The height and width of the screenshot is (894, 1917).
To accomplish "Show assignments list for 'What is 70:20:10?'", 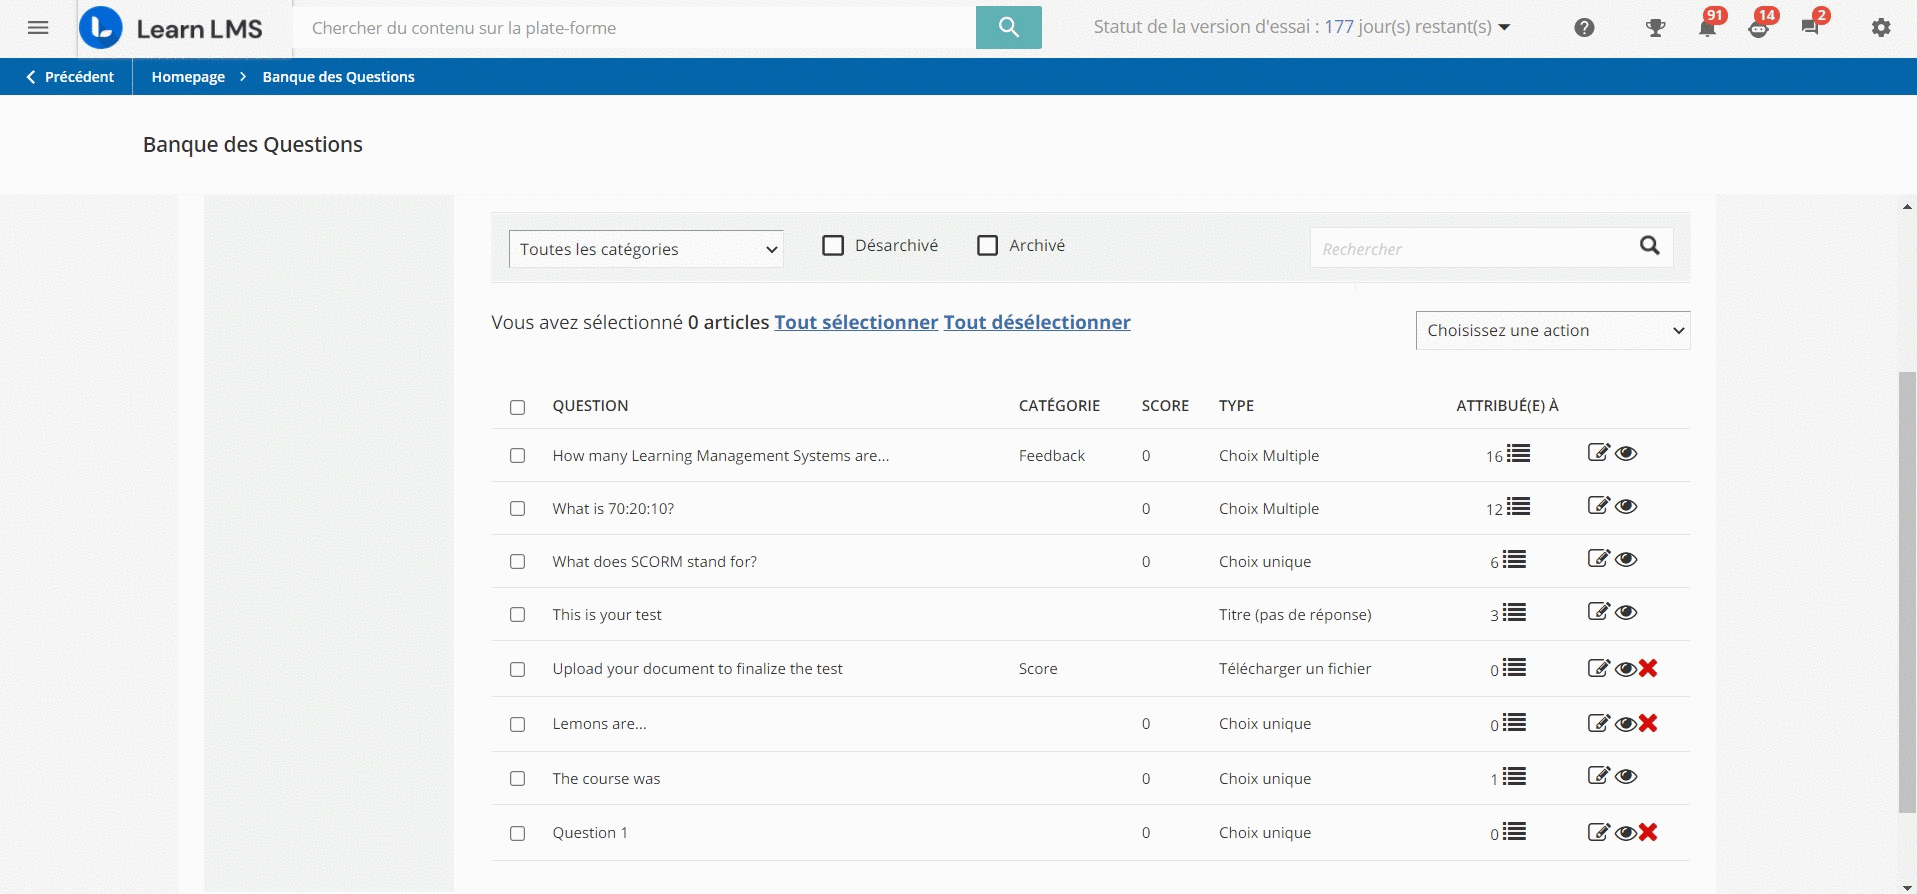I will tap(1518, 507).
